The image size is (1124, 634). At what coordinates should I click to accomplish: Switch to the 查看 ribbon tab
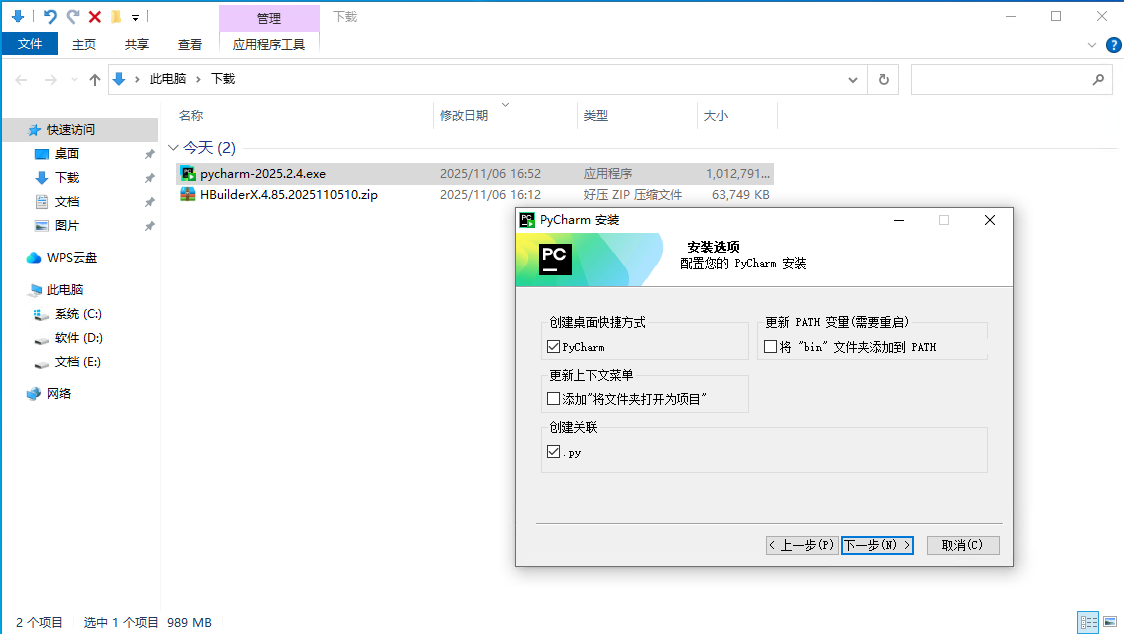pos(190,44)
